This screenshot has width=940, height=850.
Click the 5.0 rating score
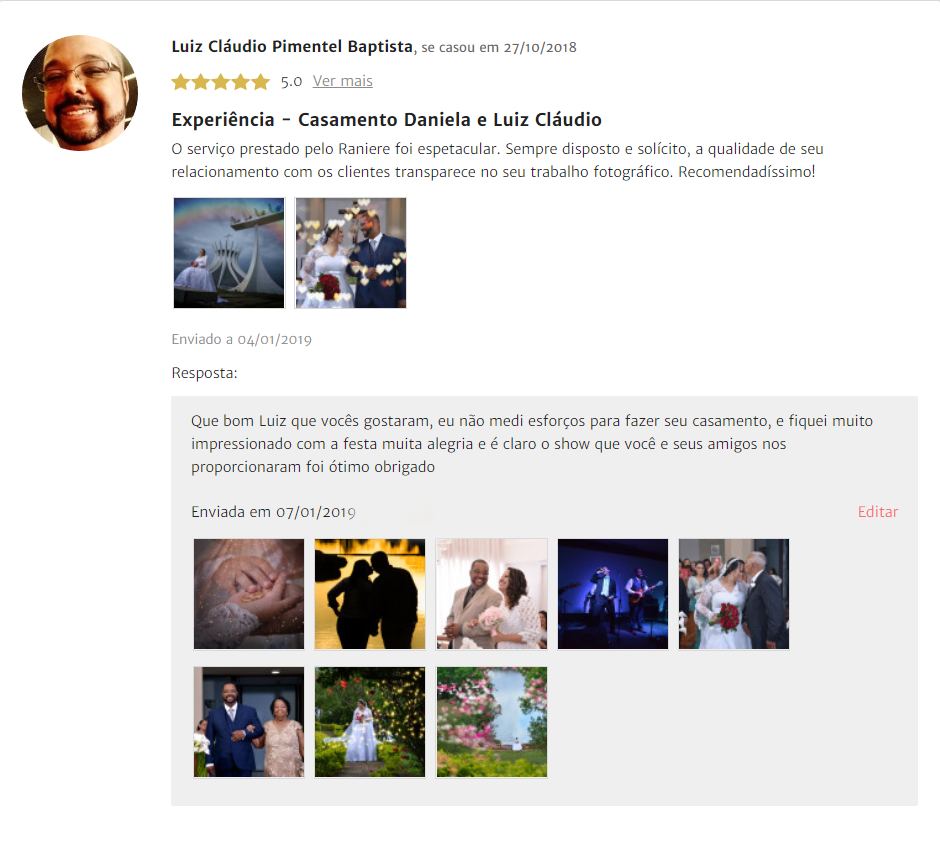pos(291,82)
